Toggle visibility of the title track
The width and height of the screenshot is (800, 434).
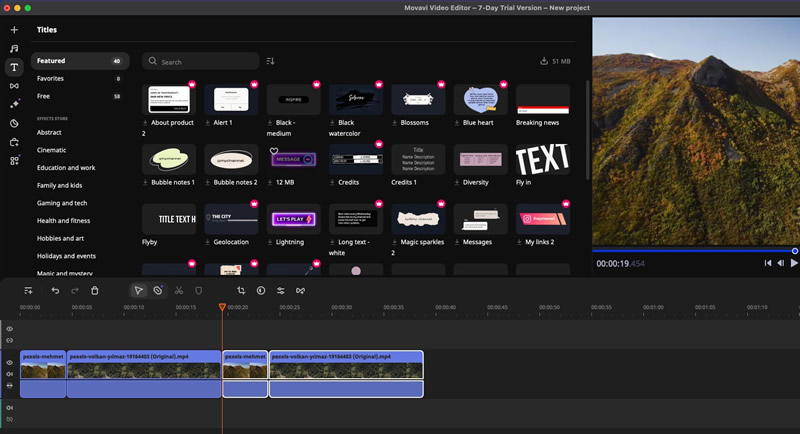point(10,329)
